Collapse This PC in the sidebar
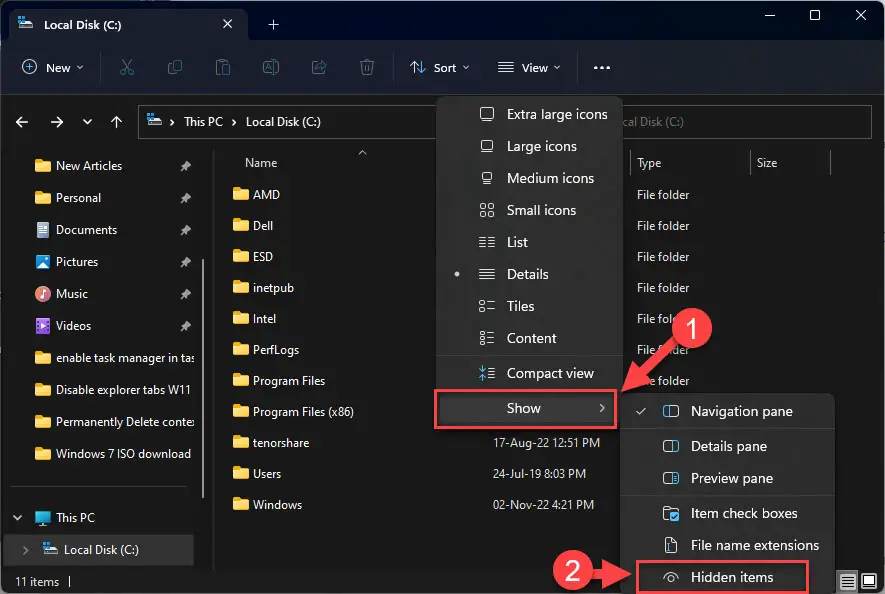Viewport: 885px width, 594px height. point(17,517)
